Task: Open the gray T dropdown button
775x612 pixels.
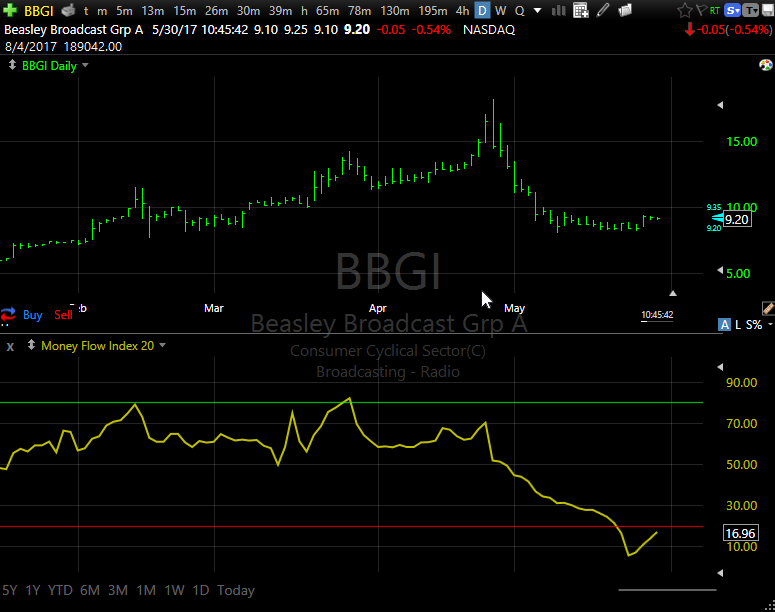Action: pos(751,10)
